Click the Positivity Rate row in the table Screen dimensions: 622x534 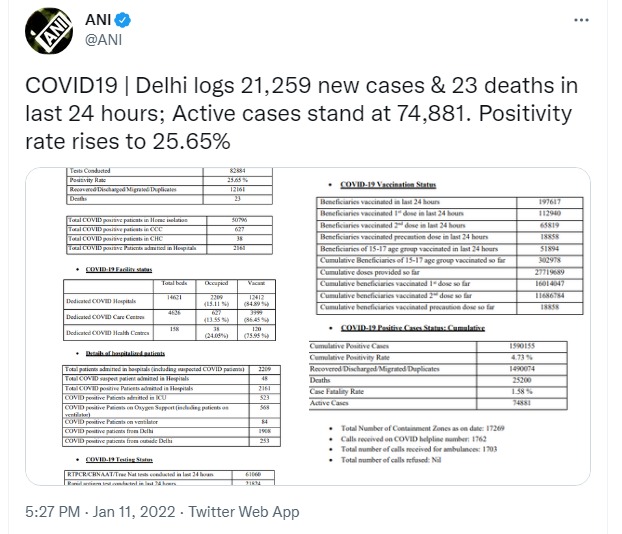click(169, 180)
